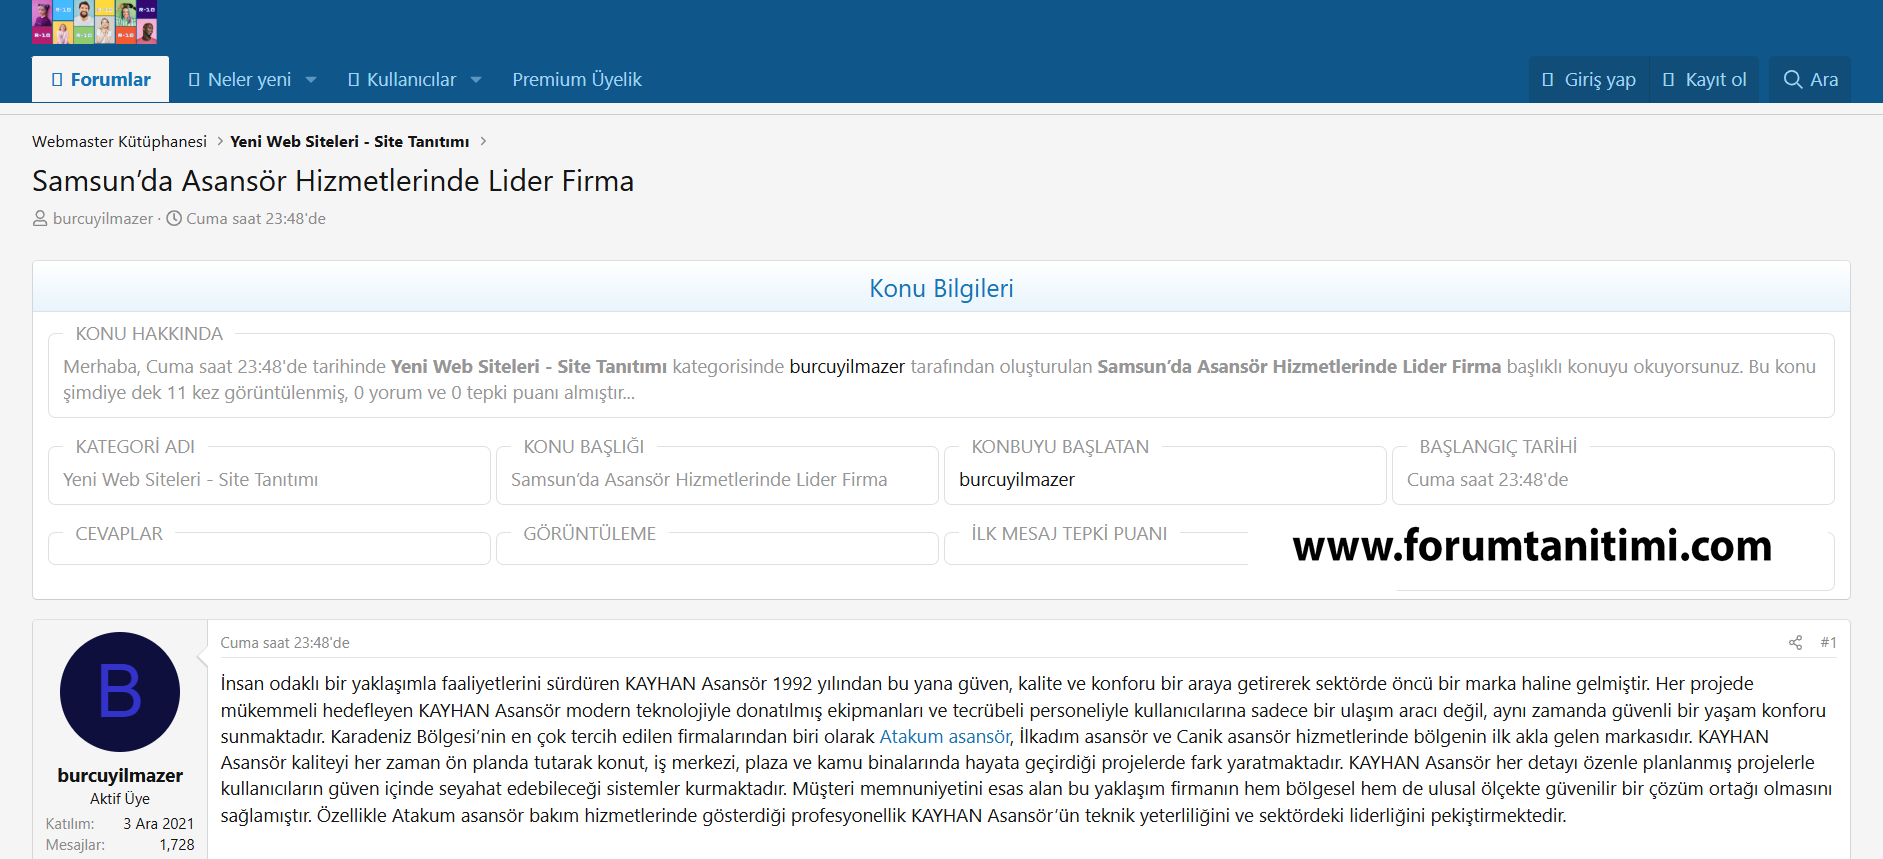Click the Giriş yap login icon

click(x=1548, y=80)
